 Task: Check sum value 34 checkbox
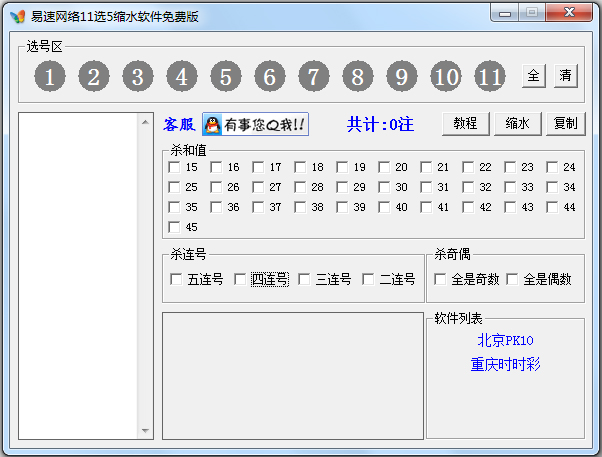pyautogui.click(x=552, y=187)
